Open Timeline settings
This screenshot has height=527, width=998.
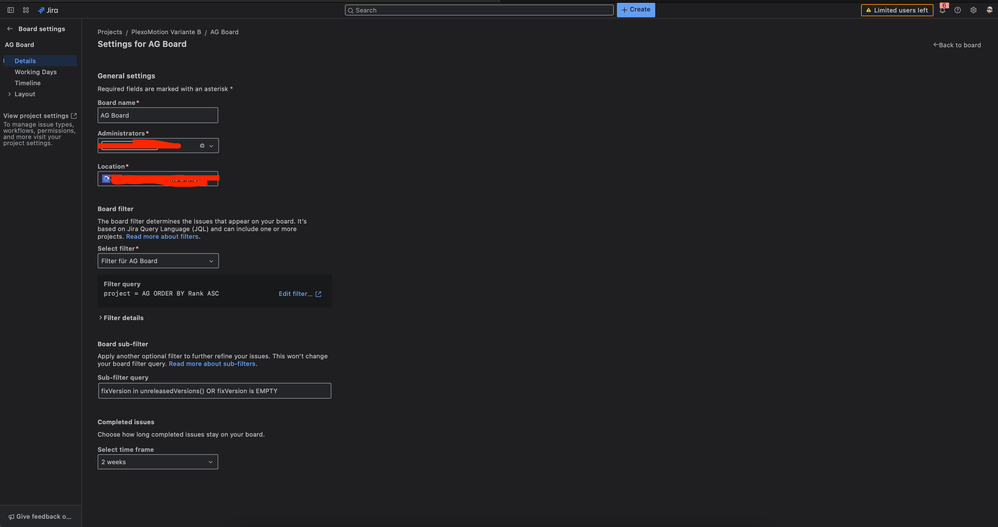tap(27, 83)
